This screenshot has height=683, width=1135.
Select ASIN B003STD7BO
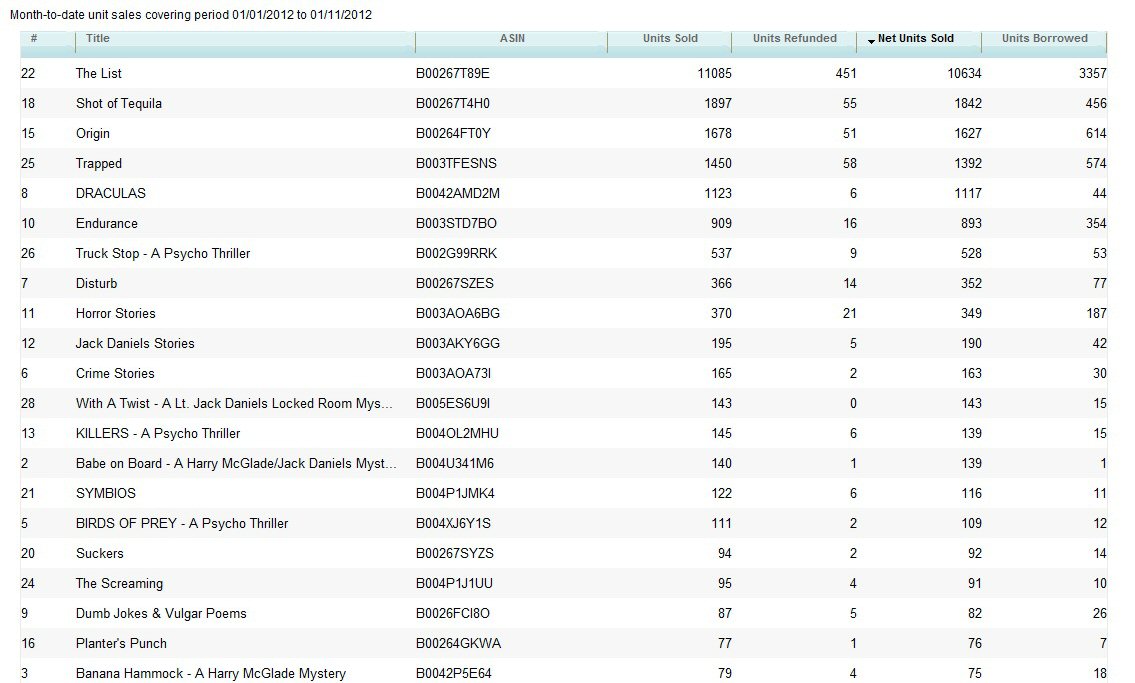(x=456, y=224)
